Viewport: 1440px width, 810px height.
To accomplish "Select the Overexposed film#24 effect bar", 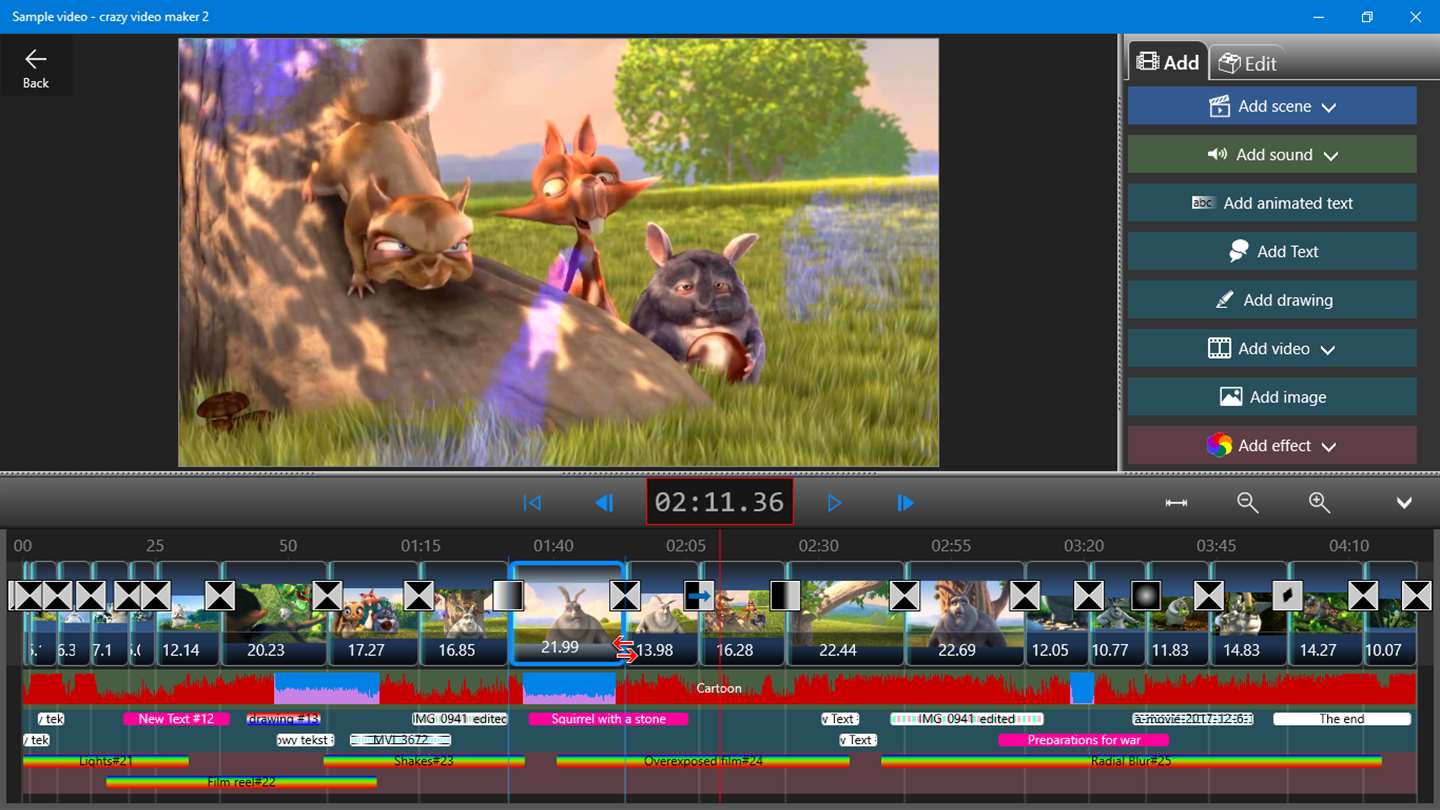I will tap(703, 762).
